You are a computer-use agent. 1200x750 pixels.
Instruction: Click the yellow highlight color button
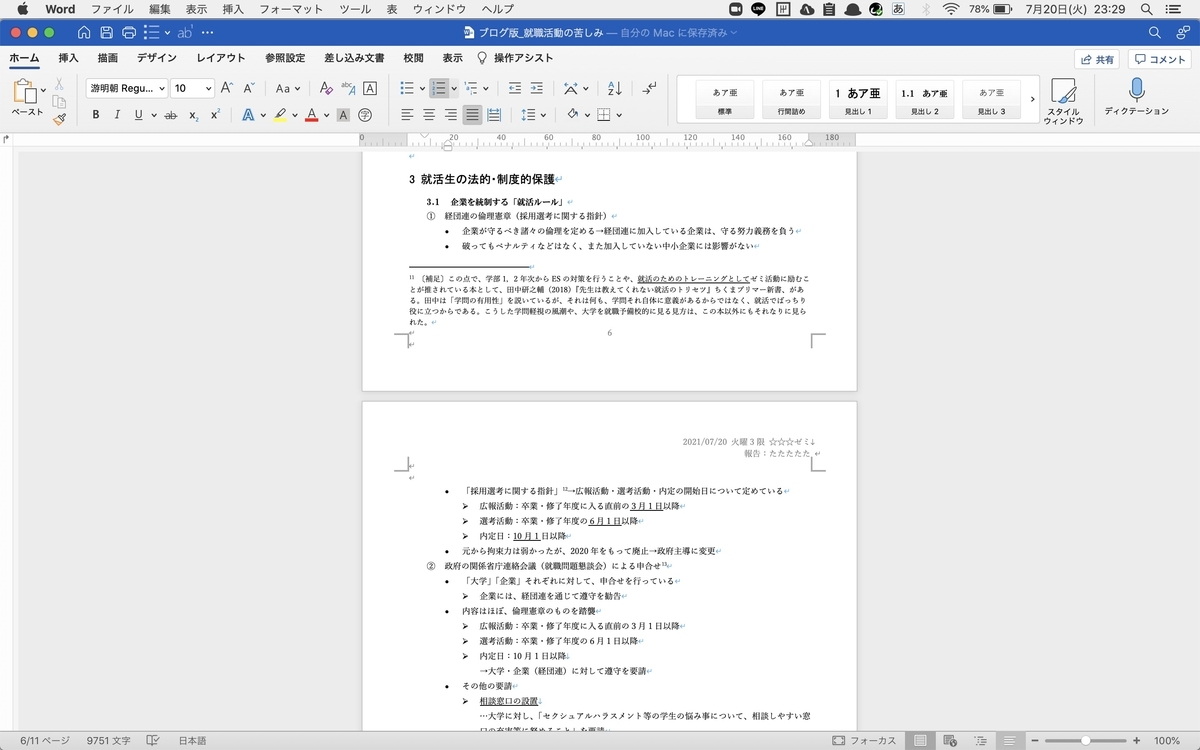[279, 115]
